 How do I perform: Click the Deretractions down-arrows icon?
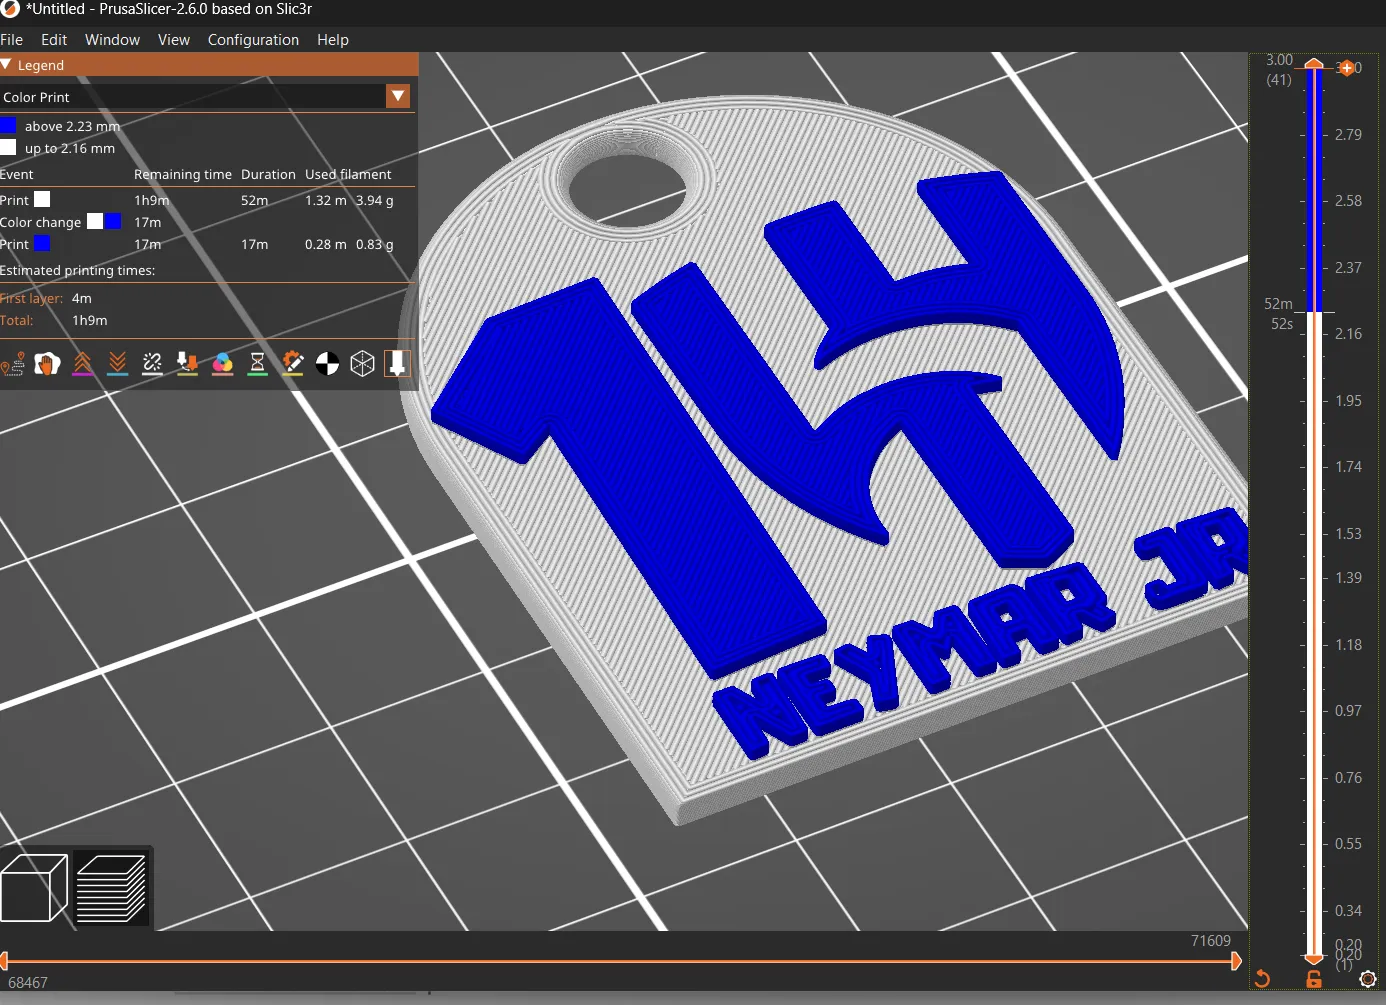point(118,364)
